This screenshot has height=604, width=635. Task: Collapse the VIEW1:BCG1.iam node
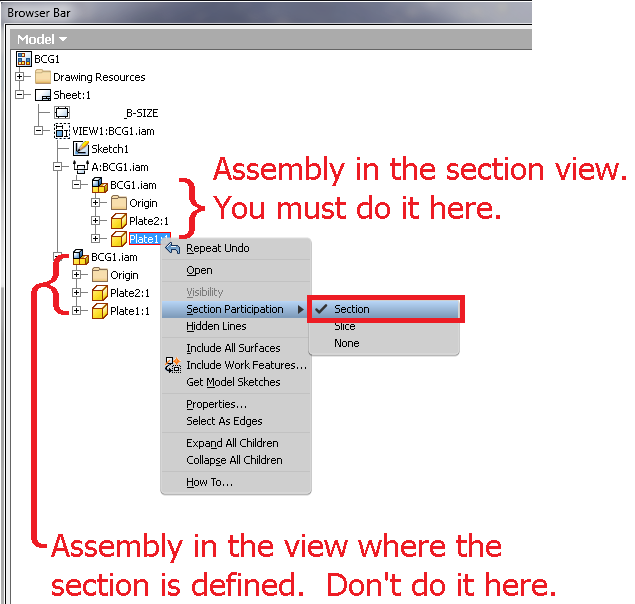38,131
